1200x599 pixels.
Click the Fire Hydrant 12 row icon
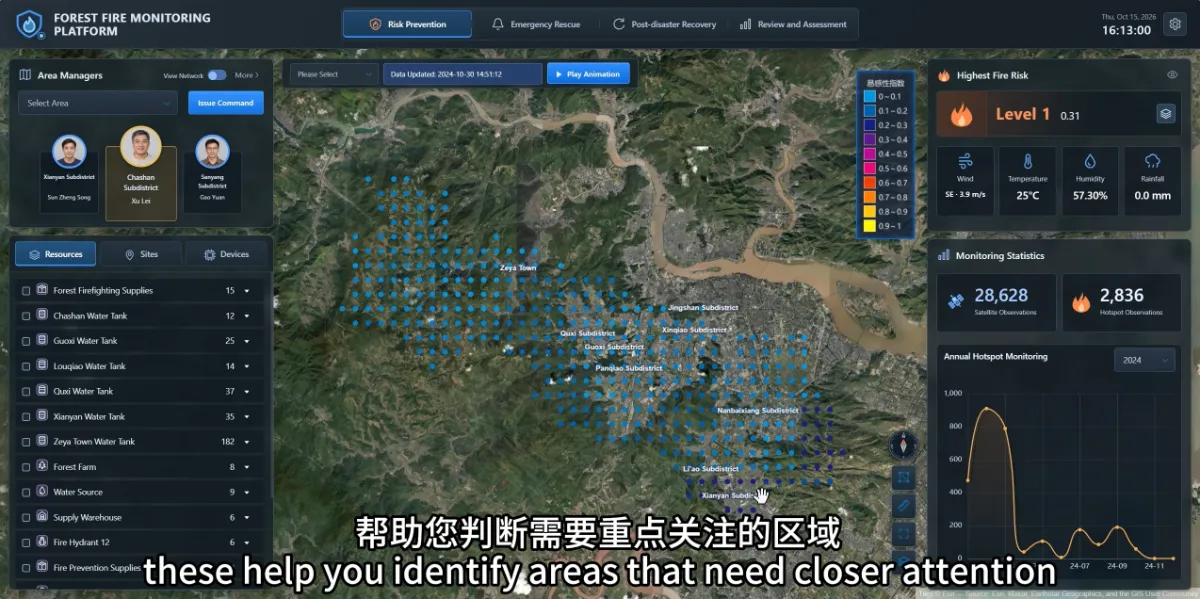pyautogui.click(x=42, y=542)
